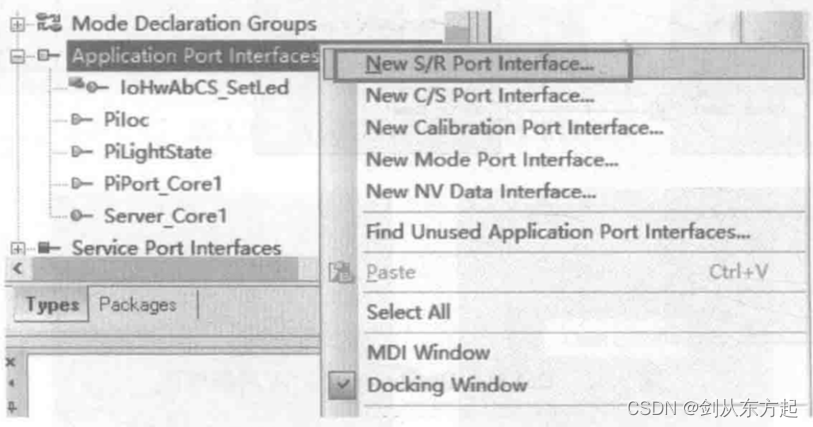This screenshot has height=427, width=813.
Task: Click the PiIoc port interface icon
Action: tap(83, 120)
